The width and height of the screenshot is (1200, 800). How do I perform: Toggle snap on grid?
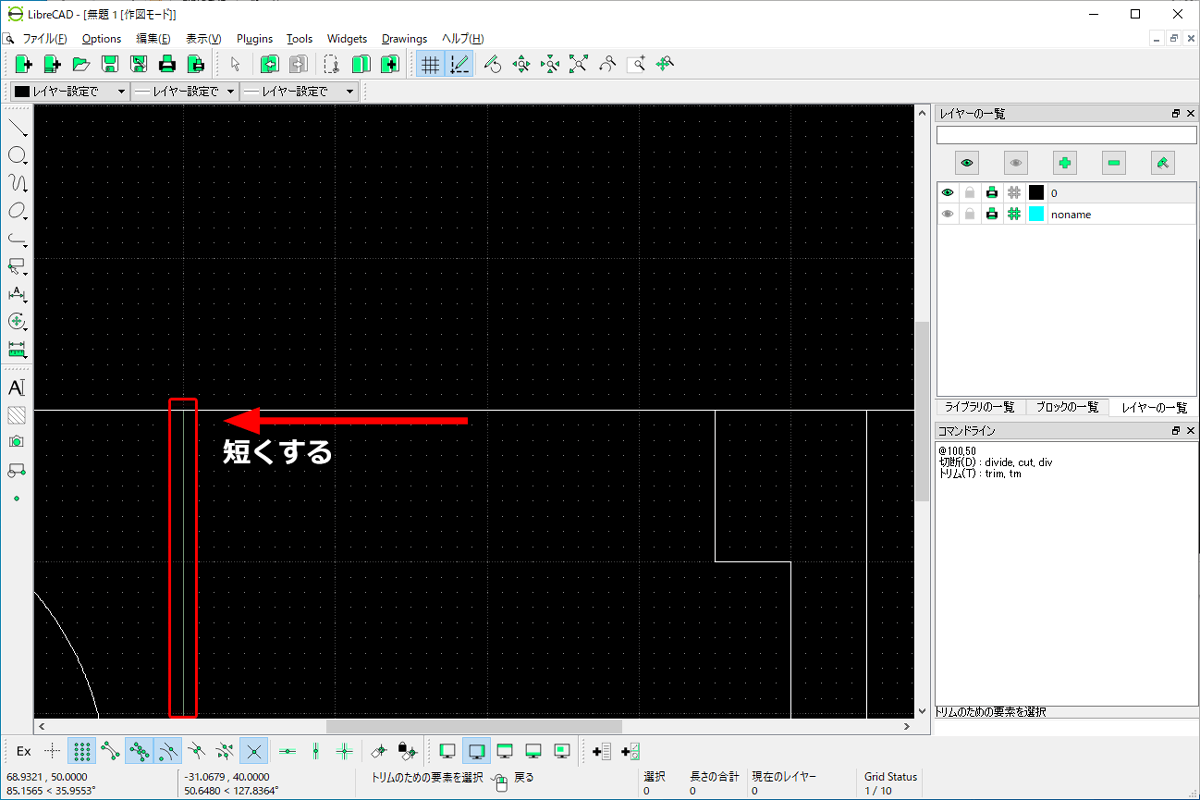pyautogui.click(x=83, y=750)
